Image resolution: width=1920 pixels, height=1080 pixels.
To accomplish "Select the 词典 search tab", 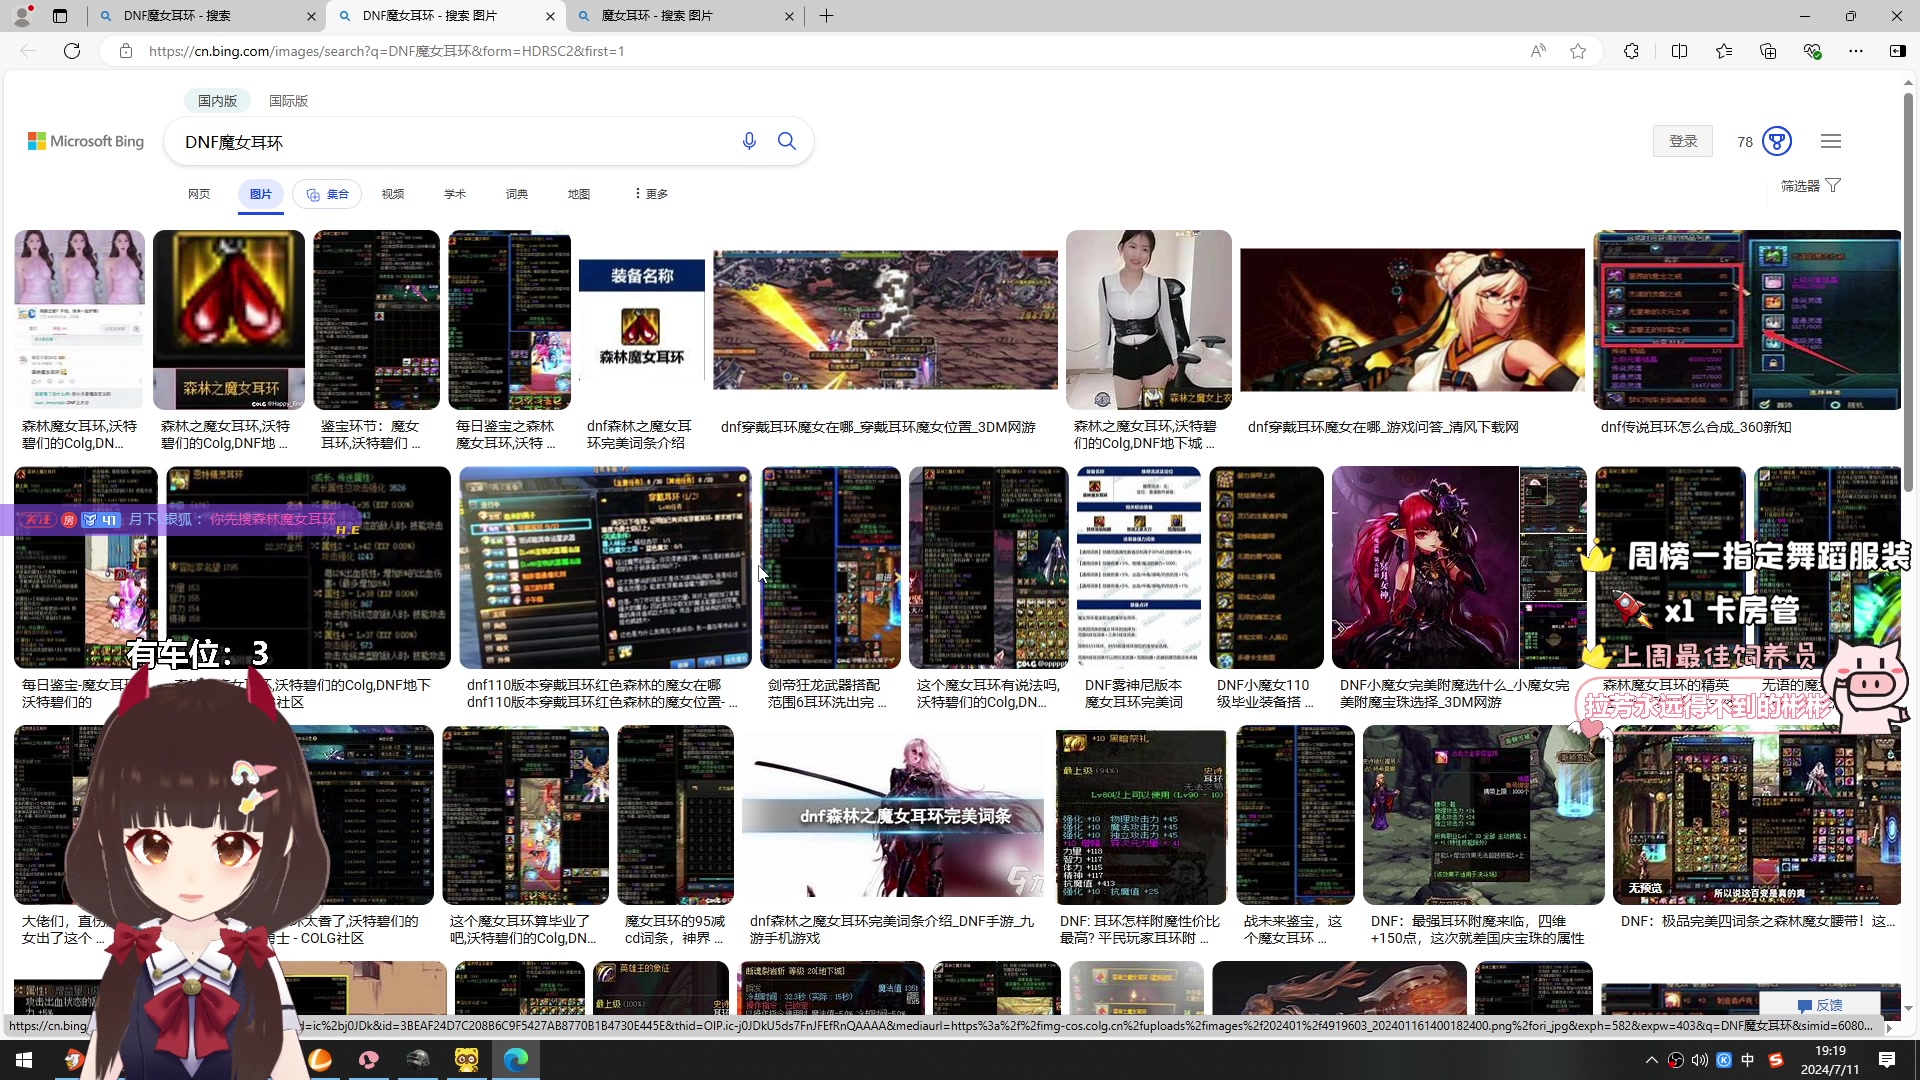I will coord(517,194).
